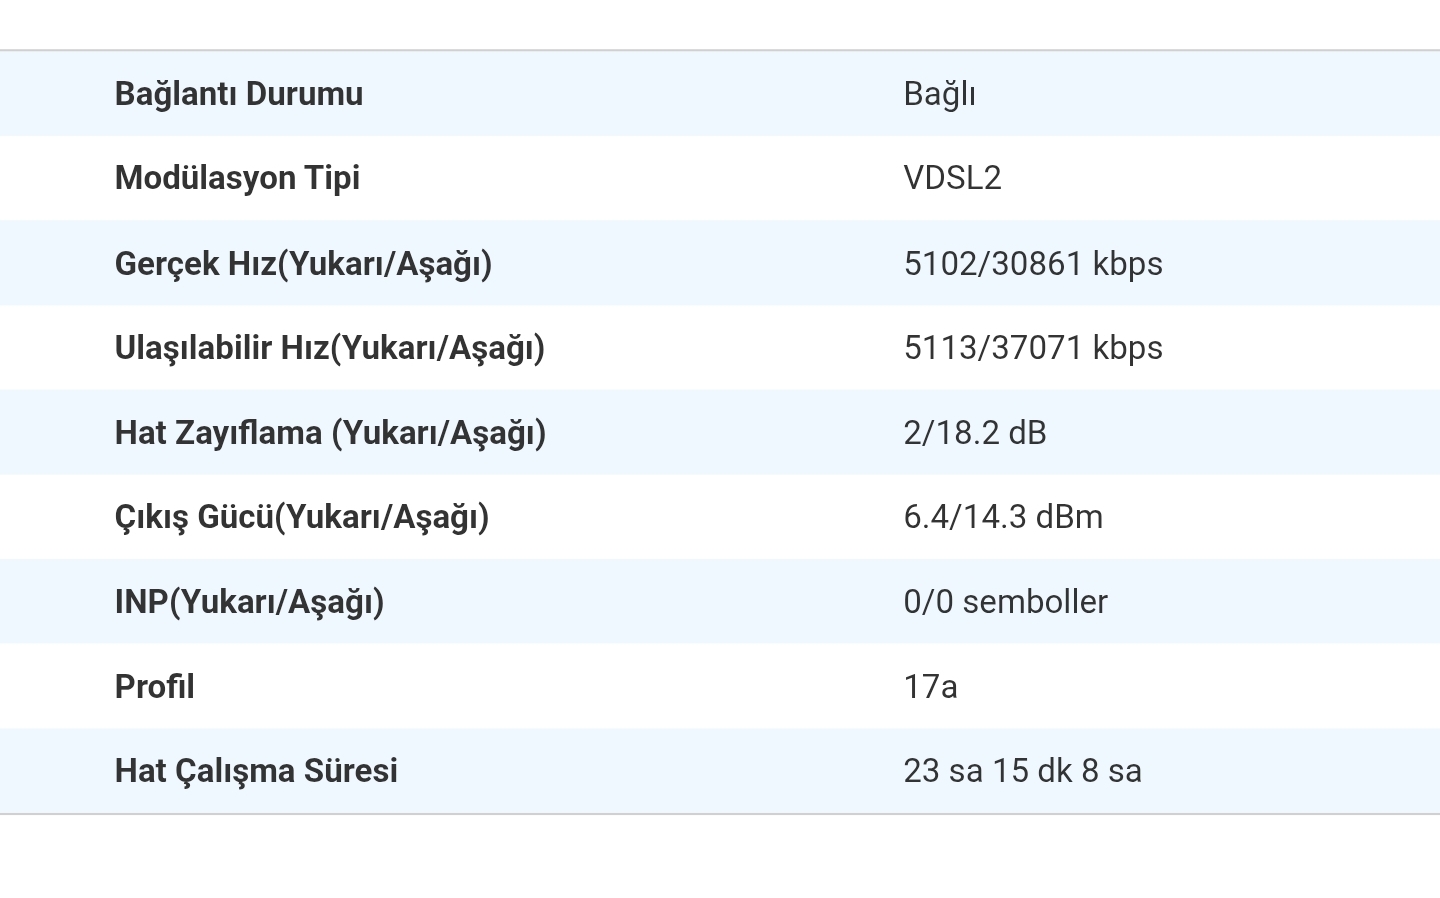Click the 2/18.2 dB attenuation value
1440x898 pixels.
975,433
